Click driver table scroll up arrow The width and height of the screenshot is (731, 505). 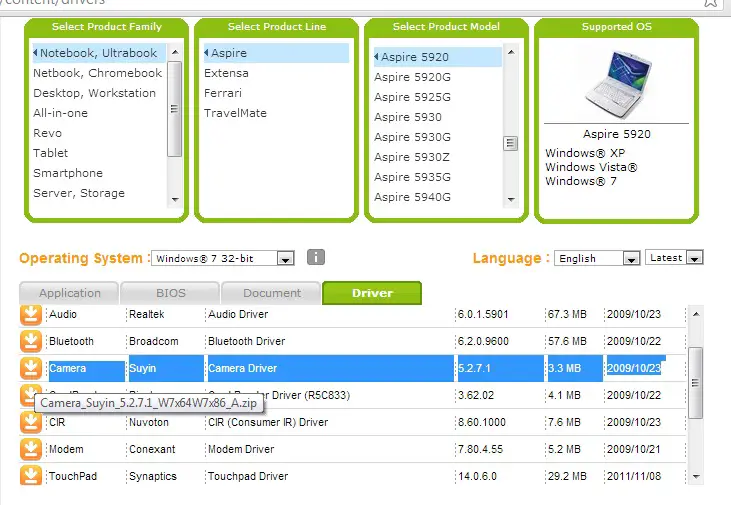click(x=696, y=314)
